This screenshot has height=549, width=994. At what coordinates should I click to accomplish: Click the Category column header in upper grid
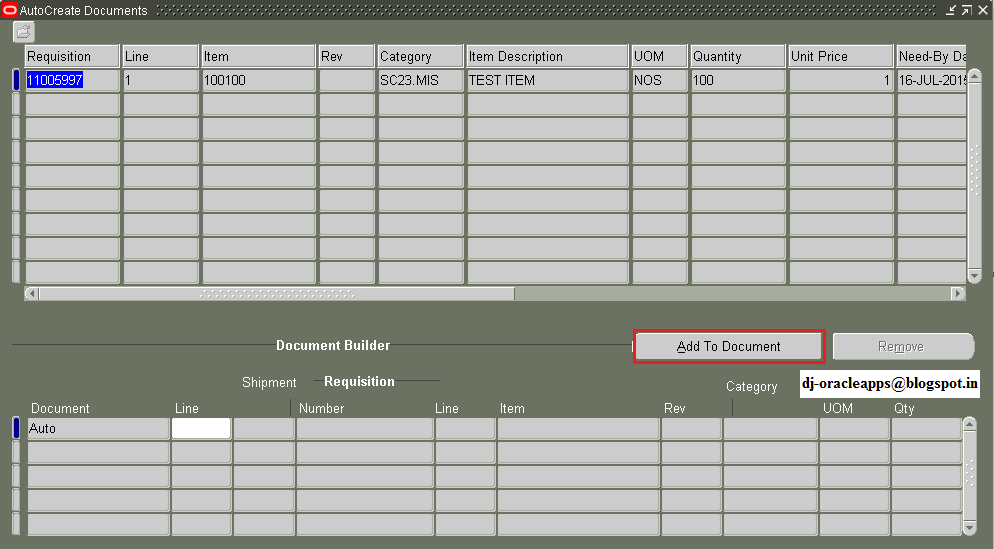pyautogui.click(x=420, y=56)
